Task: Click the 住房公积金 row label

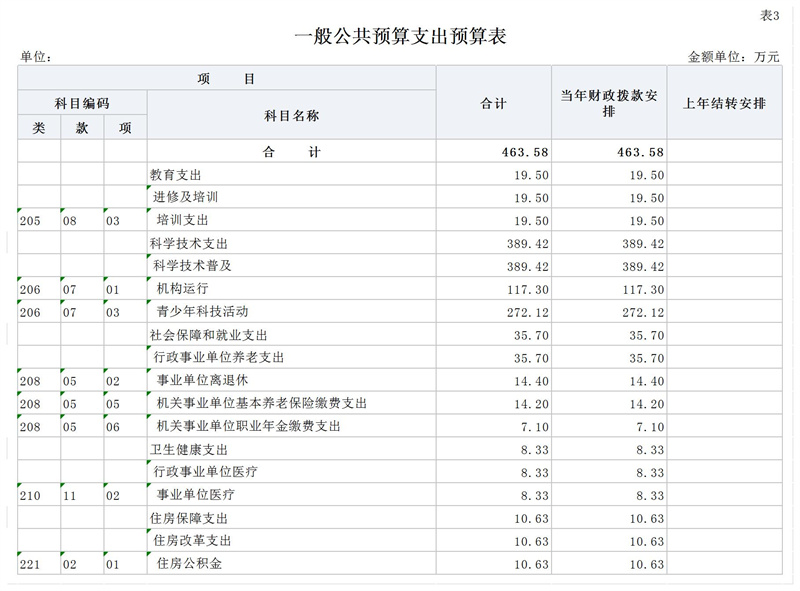Action: coord(188,563)
